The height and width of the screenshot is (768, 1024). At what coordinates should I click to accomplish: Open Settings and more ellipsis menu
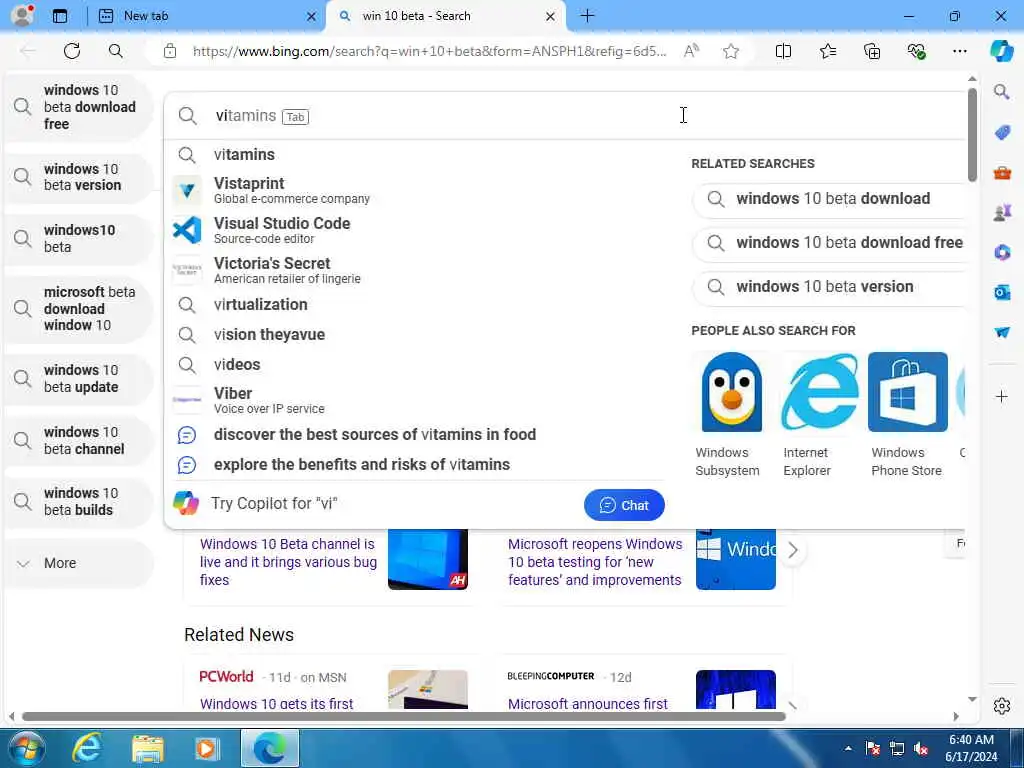pos(959,51)
